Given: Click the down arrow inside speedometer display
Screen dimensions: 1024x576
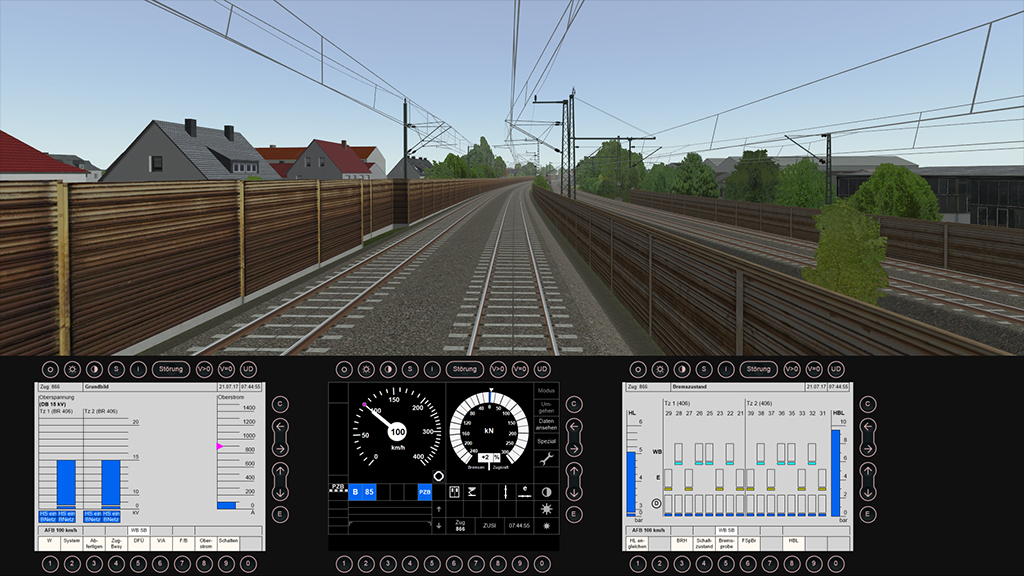Looking at the screenshot, I should click(439, 525).
